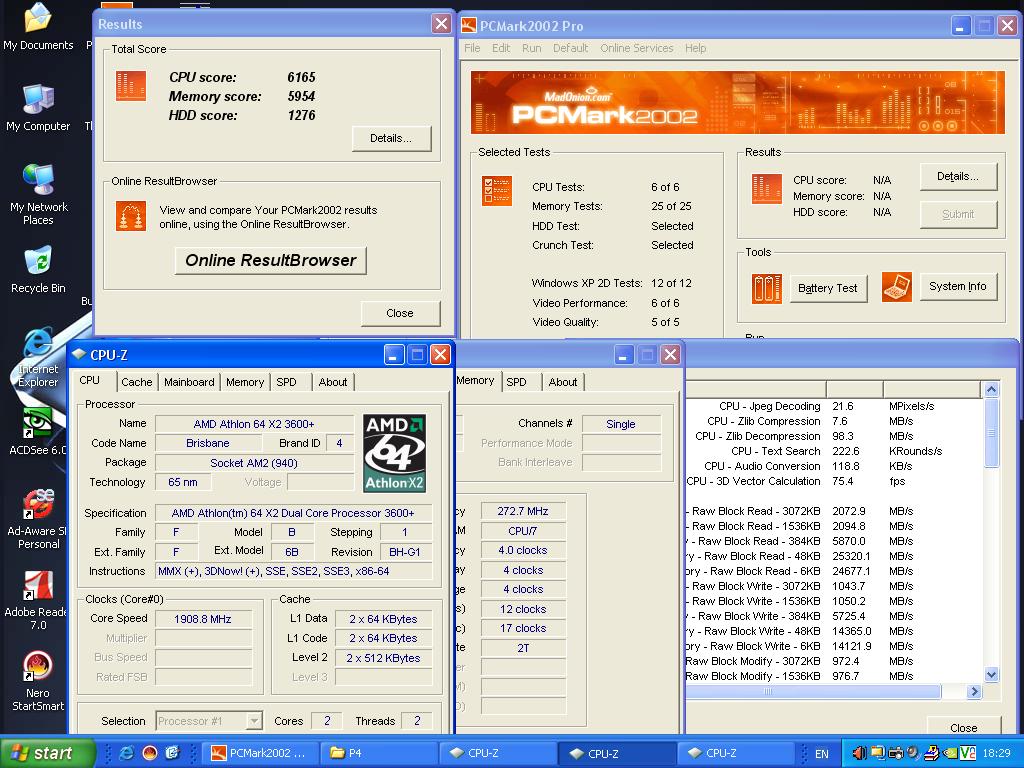Image resolution: width=1024 pixels, height=768 pixels.
Task: Click CPU - Jpeg Decoding result row
Action: (833, 406)
